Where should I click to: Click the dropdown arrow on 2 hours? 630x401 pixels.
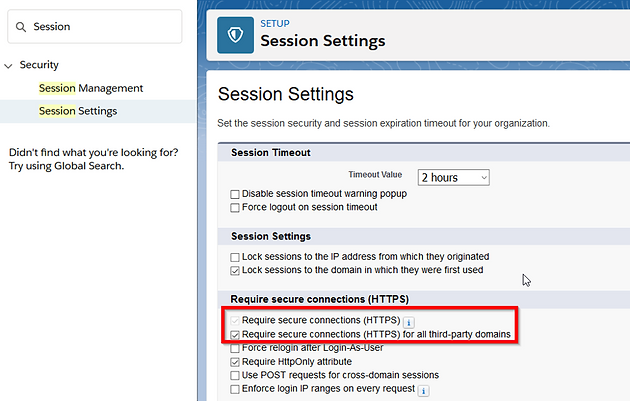click(484, 178)
